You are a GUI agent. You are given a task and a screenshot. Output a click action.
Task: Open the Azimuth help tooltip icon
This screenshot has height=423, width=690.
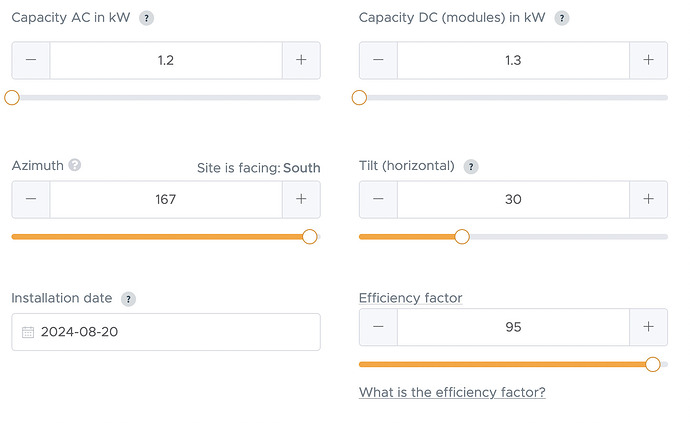pos(75,166)
